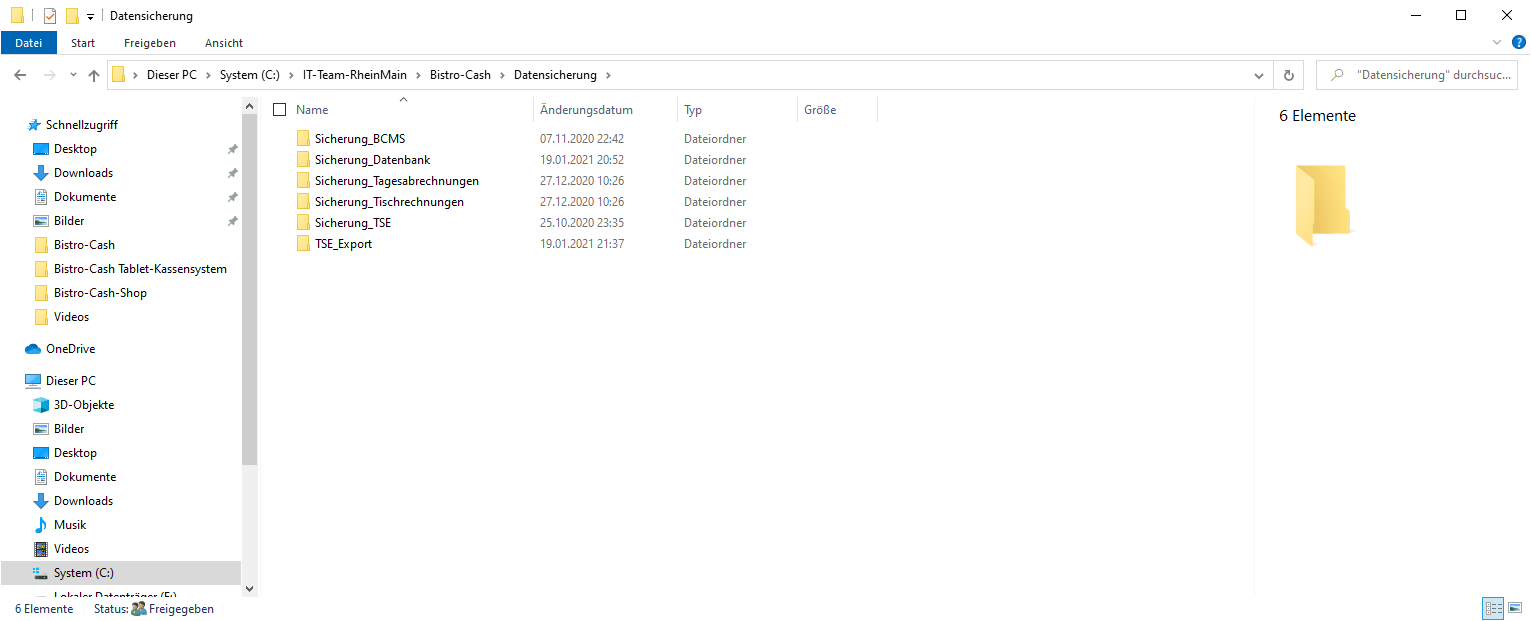The height and width of the screenshot is (621, 1531).
Task: Open Dokumente under Dieser PC
Action: 84,477
